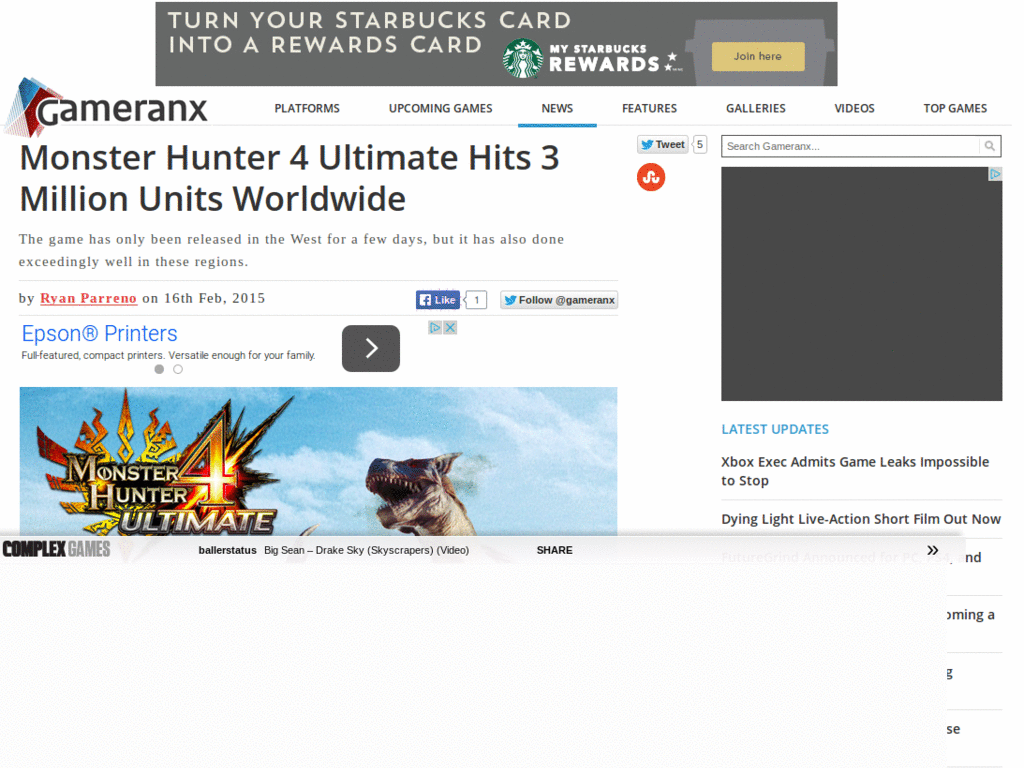Click SHARE in the Complex bar
The height and width of the screenshot is (768, 1024).
tap(554, 551)
